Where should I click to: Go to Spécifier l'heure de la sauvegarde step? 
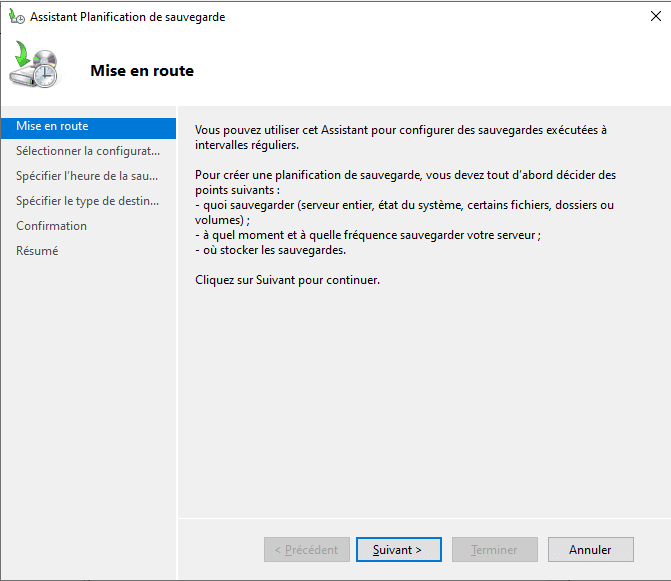(87, 176)
